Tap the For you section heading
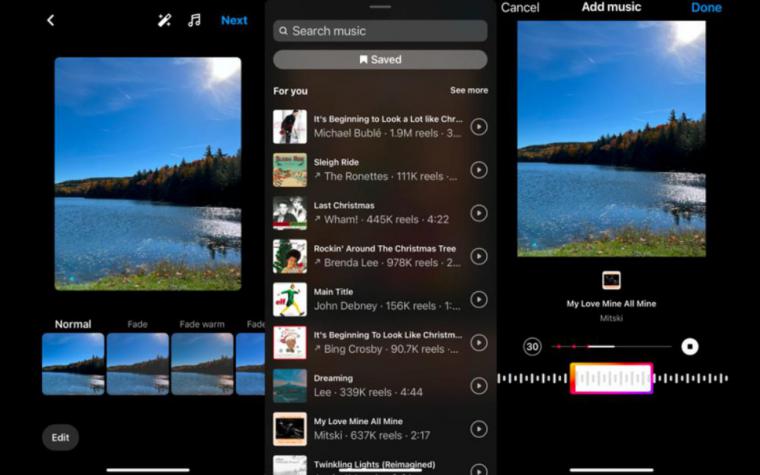760x475 pixels. (x=290, y=91)
